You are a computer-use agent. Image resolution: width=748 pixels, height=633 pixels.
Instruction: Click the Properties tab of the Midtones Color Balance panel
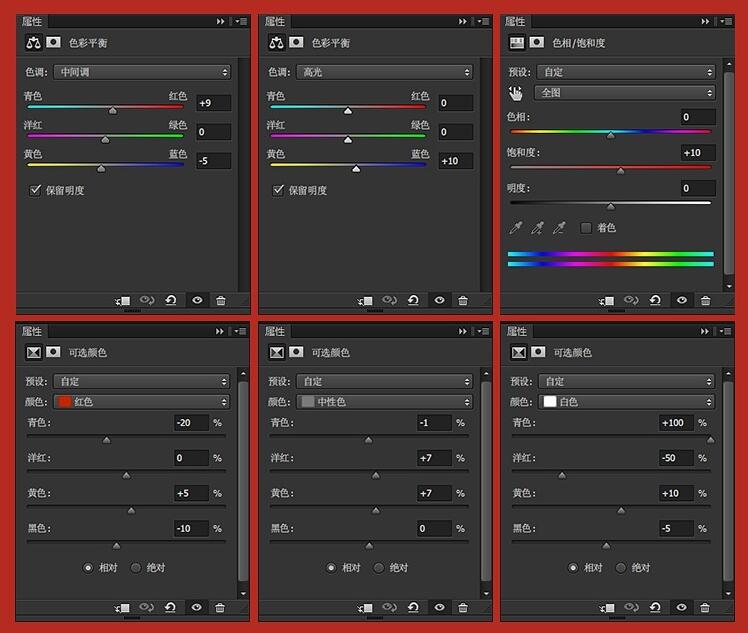(x=32, y=21)
